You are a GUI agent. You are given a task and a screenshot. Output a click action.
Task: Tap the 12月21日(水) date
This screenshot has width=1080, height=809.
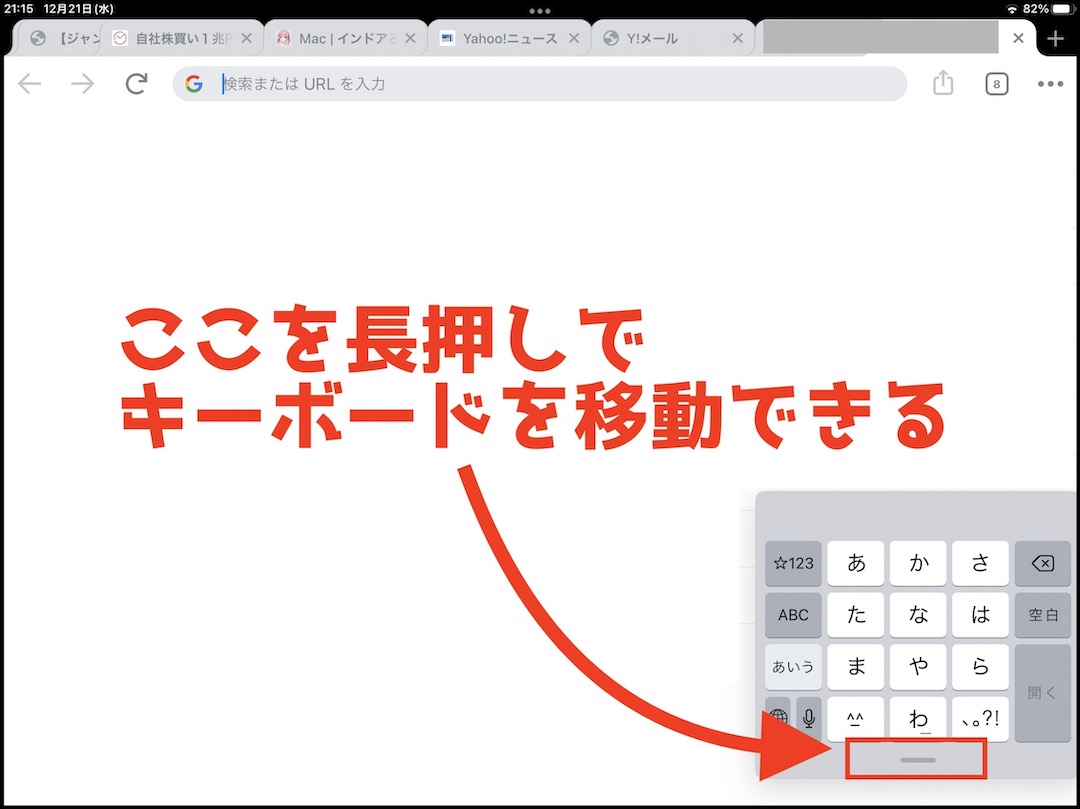pos(77,10)
